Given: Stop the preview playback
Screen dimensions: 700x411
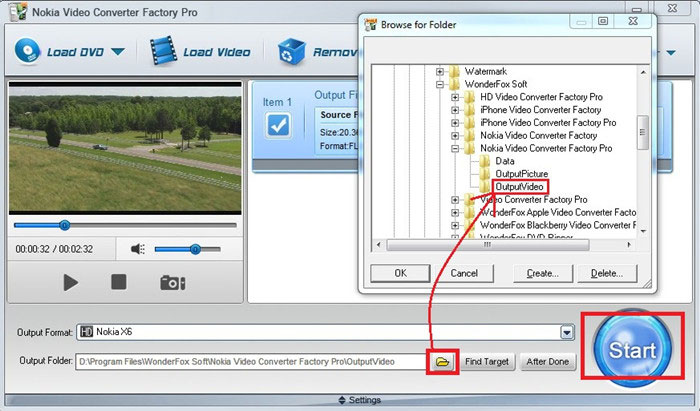Looking at the screenshot, I should [119, 282].
